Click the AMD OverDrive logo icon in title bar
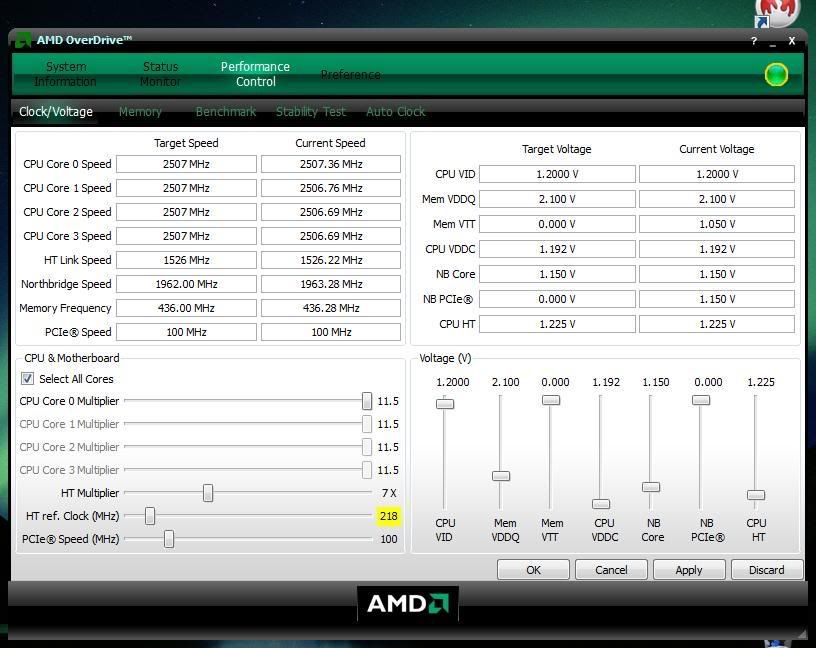The height and width of the screenshot is (648, 816). pyautogui.click(x=23, y=40)
